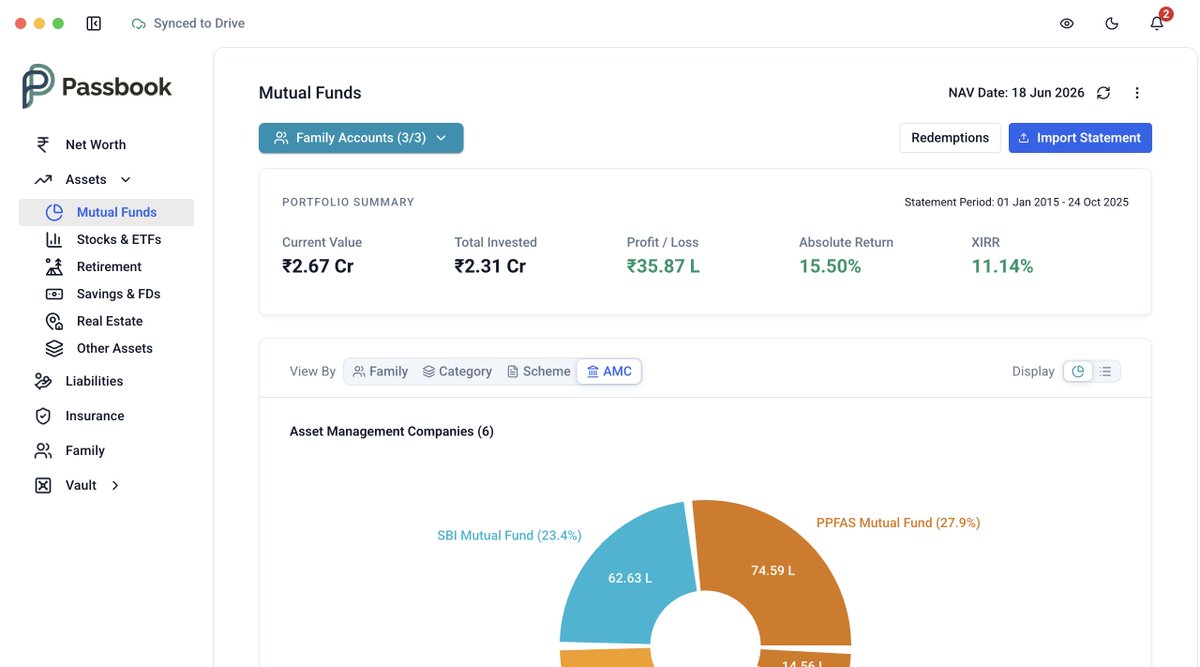
Task: Click the Real Estate location icon
Action: coord(55,321)
